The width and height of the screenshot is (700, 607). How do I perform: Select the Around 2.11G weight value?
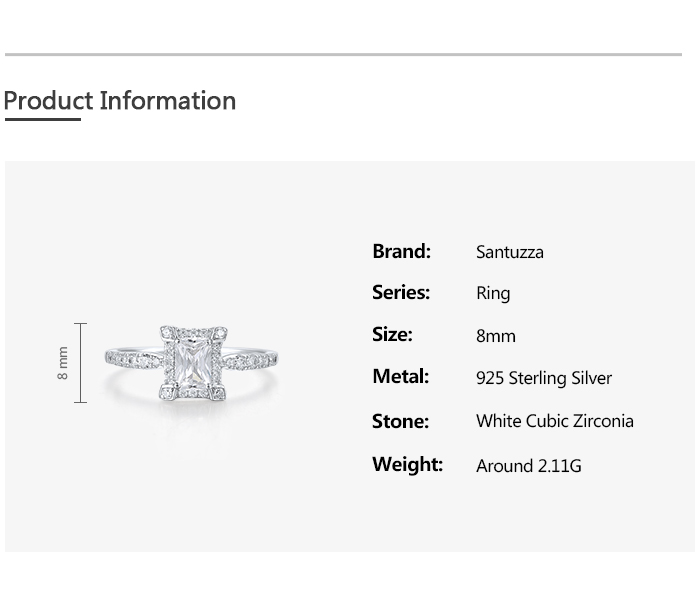tap(529, 465)
